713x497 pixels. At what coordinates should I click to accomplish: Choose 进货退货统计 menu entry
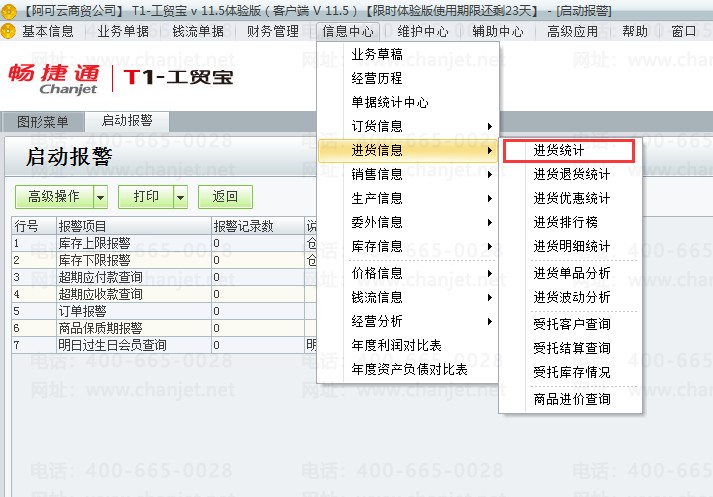click(571, 174)
